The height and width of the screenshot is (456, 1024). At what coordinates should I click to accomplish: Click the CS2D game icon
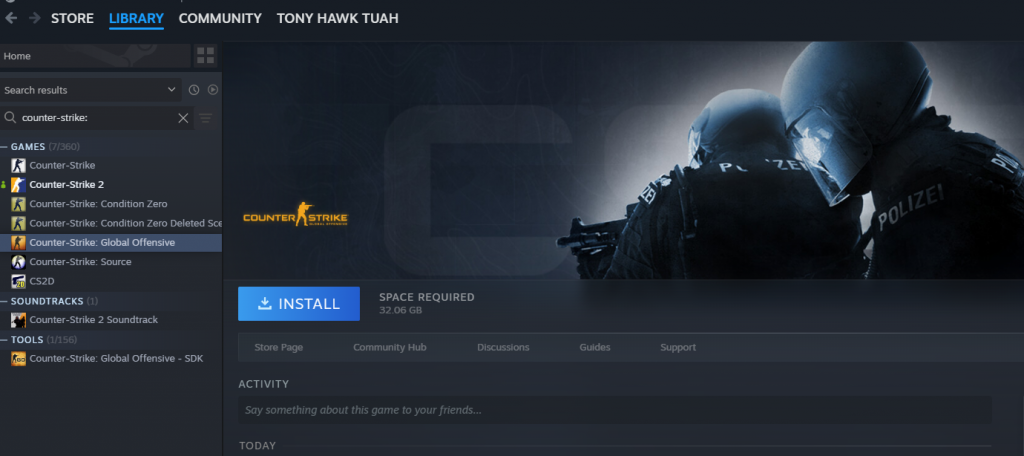tap(18, 281)
